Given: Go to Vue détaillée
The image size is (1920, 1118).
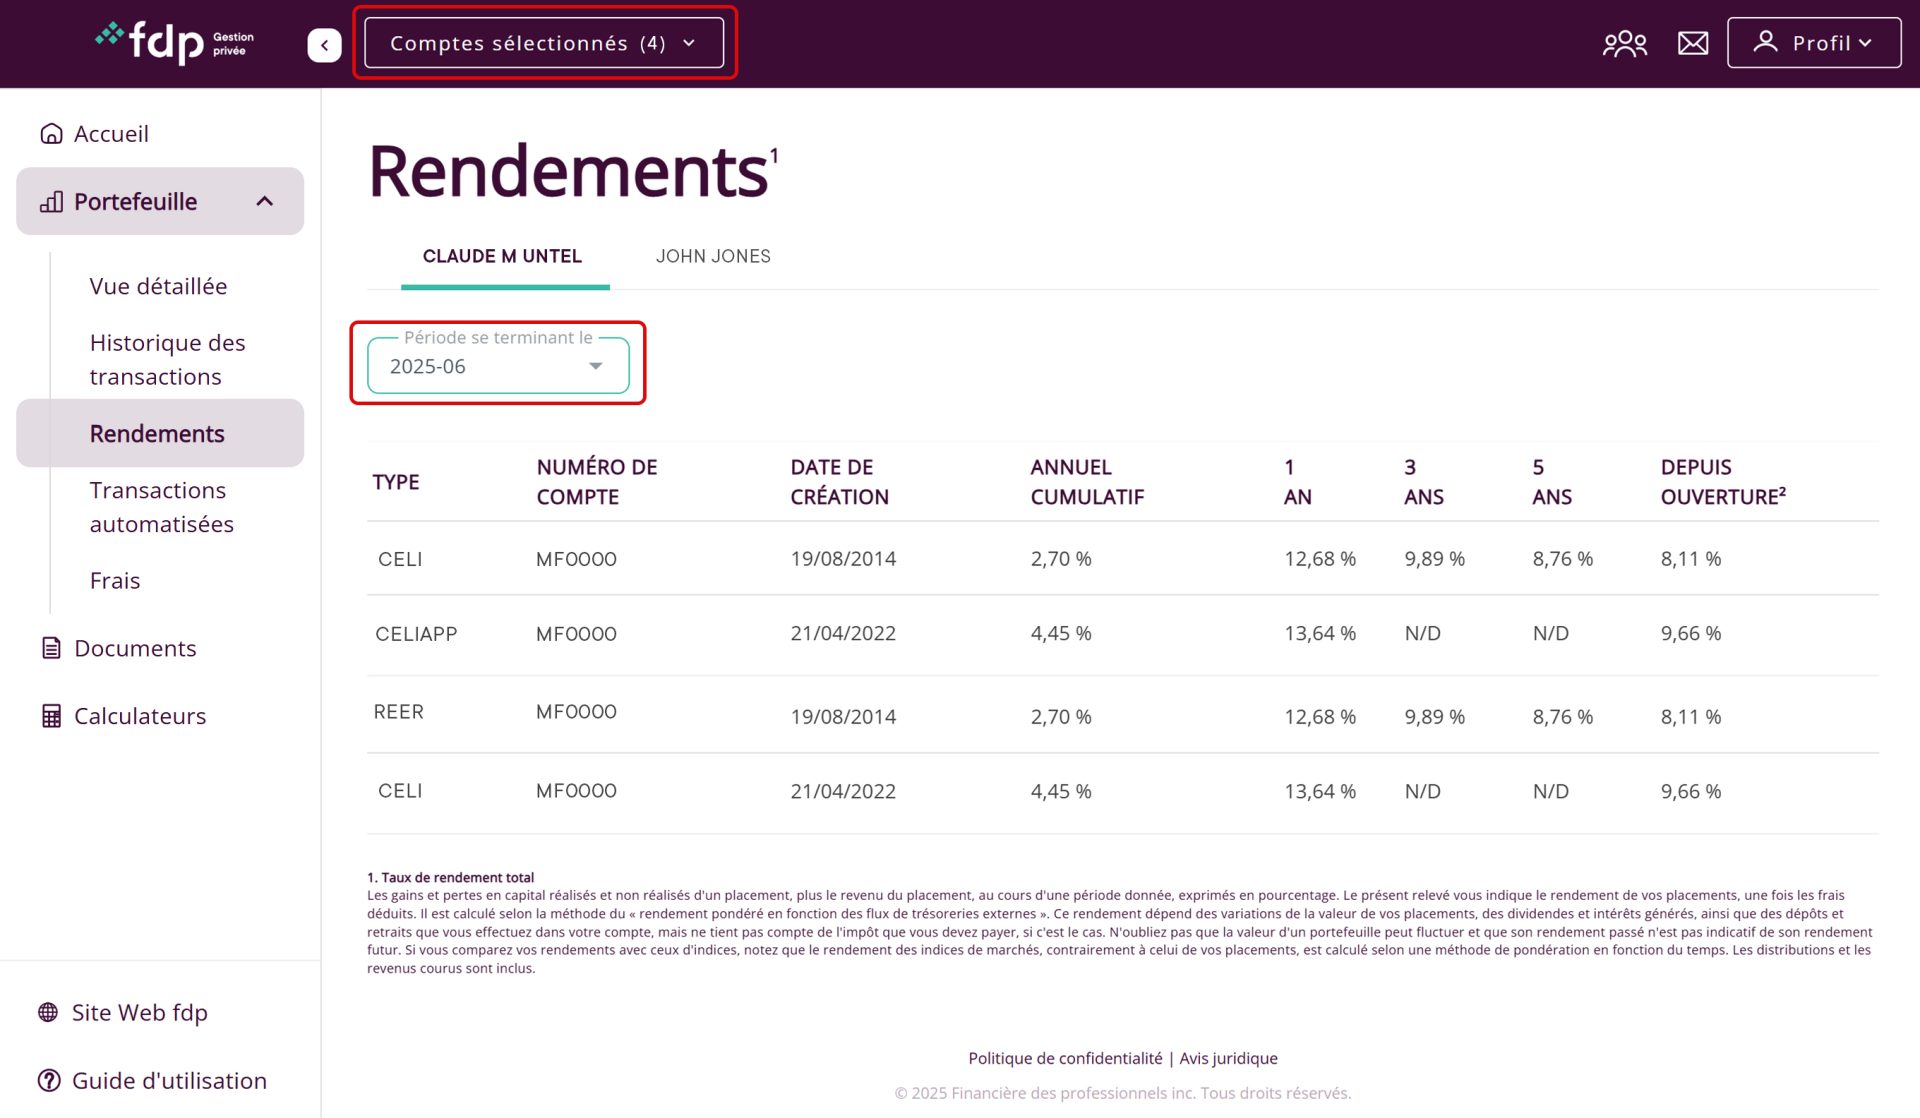Looking at the screenshot, I should [158, 286].
